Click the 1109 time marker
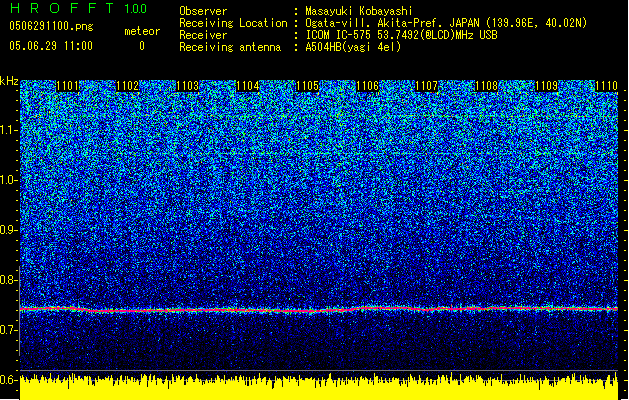The image size is (629, 400). click(x=546, y=86)
